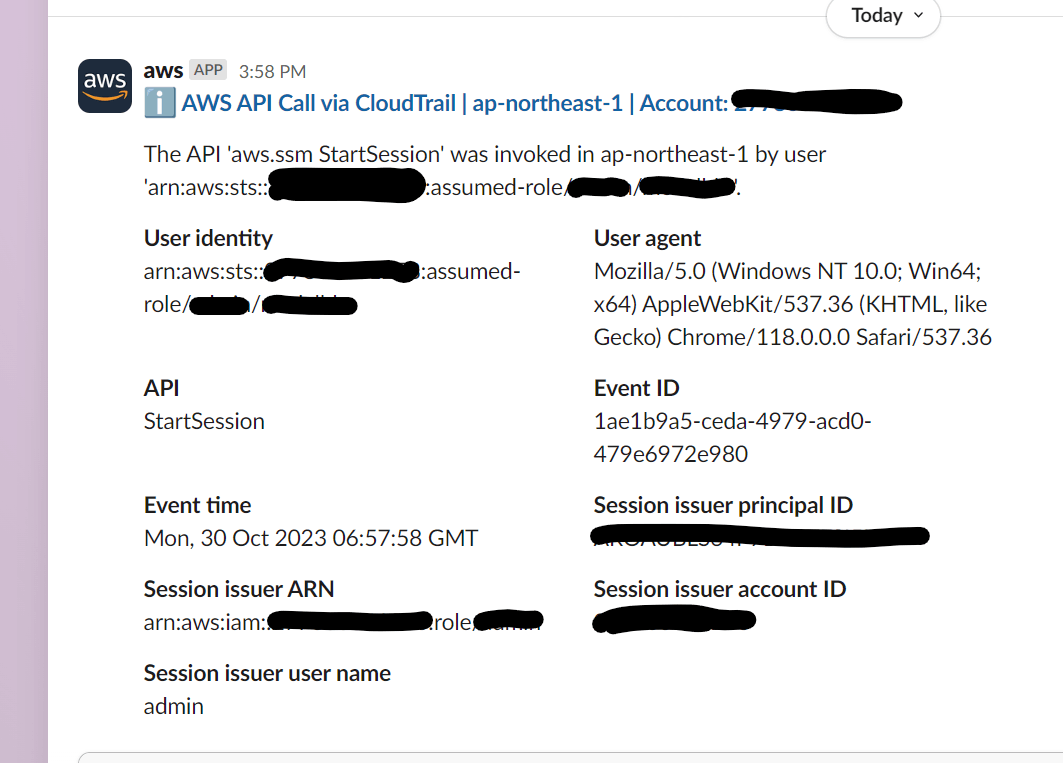Open the Today date dropdown
The height and width of the screenshot is (763, 1063).
point(883,16)
